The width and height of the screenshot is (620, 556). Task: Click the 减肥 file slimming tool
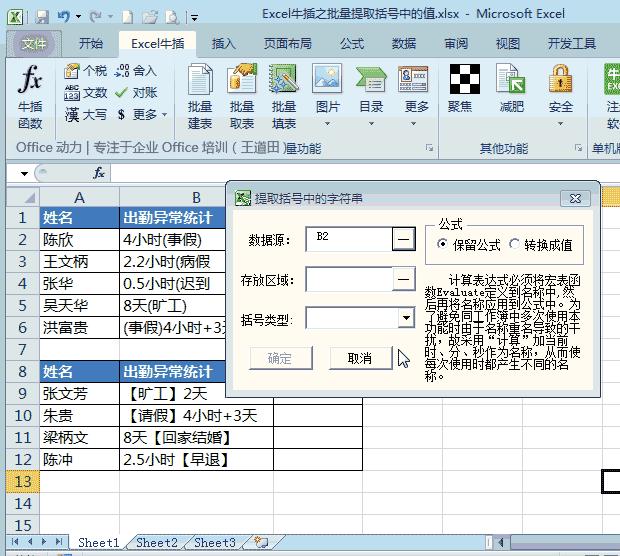[512, 89]
